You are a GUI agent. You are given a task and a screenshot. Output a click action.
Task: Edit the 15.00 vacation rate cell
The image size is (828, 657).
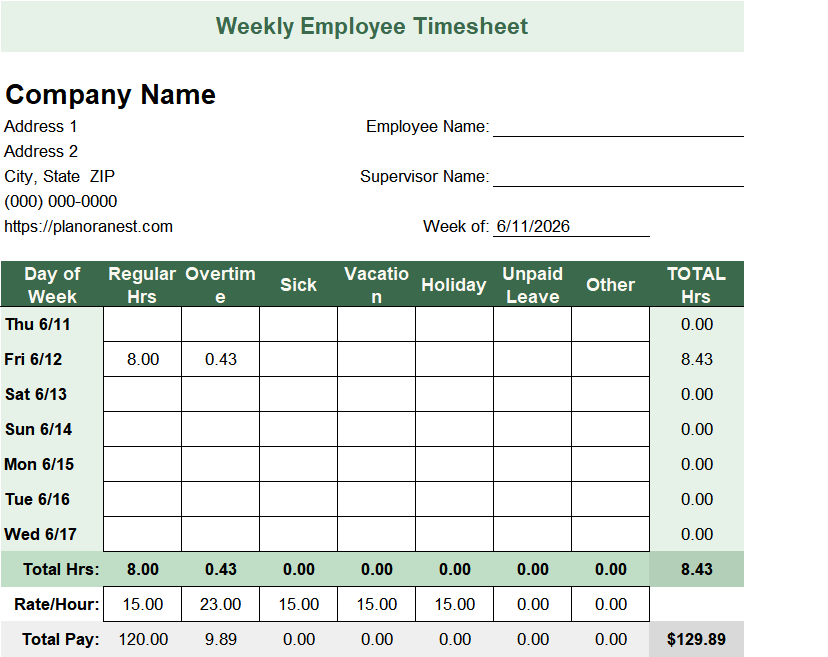377,604
